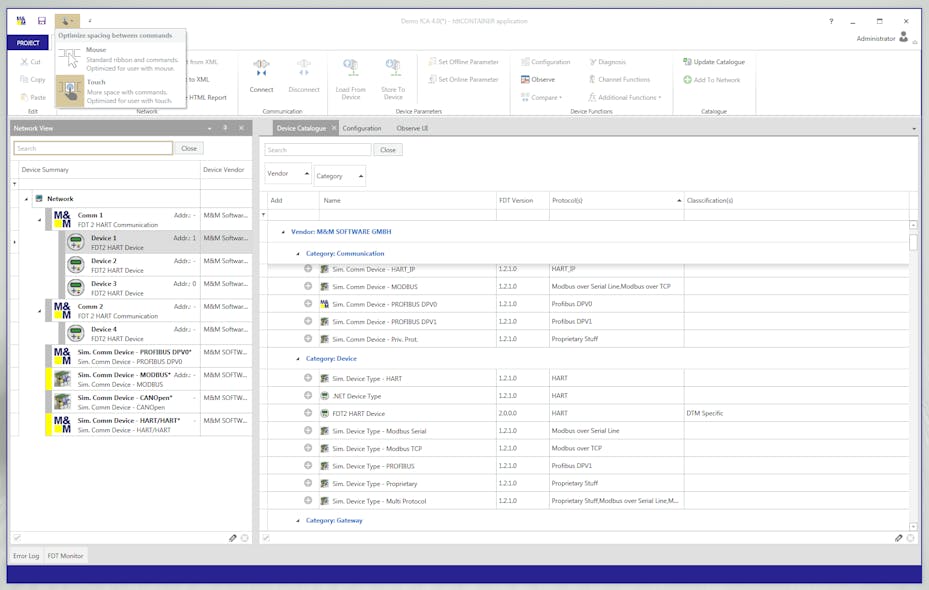Open the Network View panel options arrow
The height and width of the screenshot is (590, 929).
[210, 128]
